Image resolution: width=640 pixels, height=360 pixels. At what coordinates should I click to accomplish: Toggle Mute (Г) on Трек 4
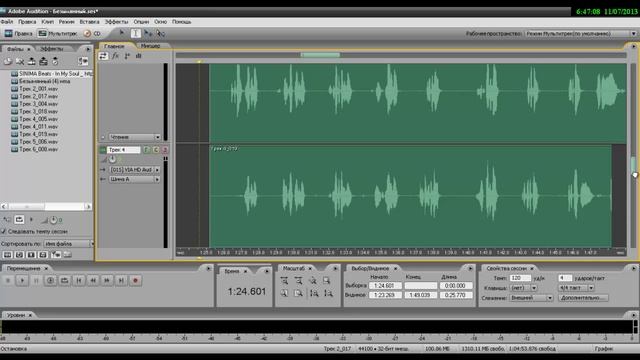pyautogui.click(x=147, y=150)
